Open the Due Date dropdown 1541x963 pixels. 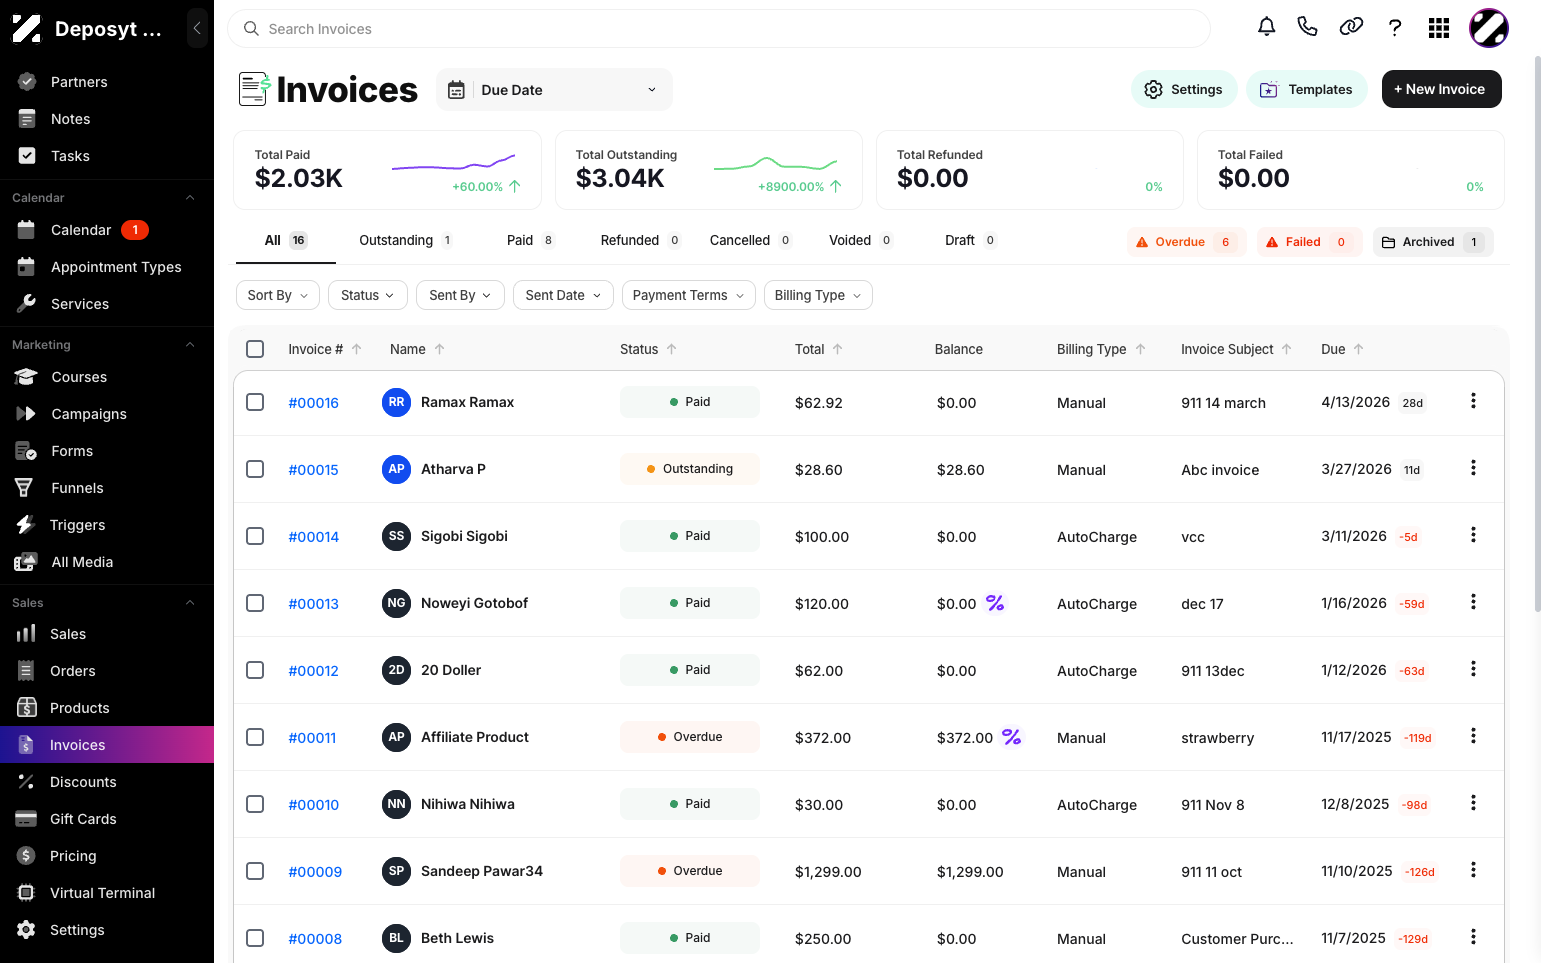(554, 90)
